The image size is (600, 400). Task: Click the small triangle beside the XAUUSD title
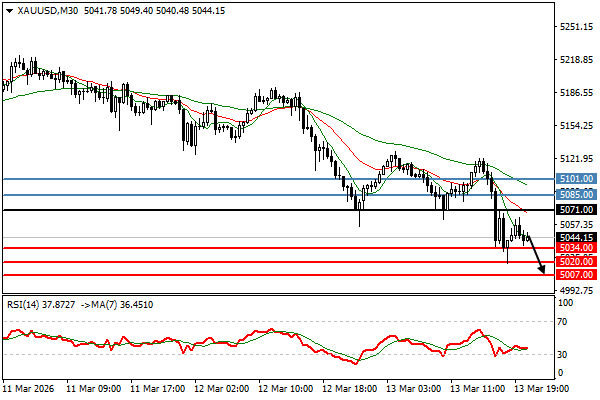coord(8,11)
